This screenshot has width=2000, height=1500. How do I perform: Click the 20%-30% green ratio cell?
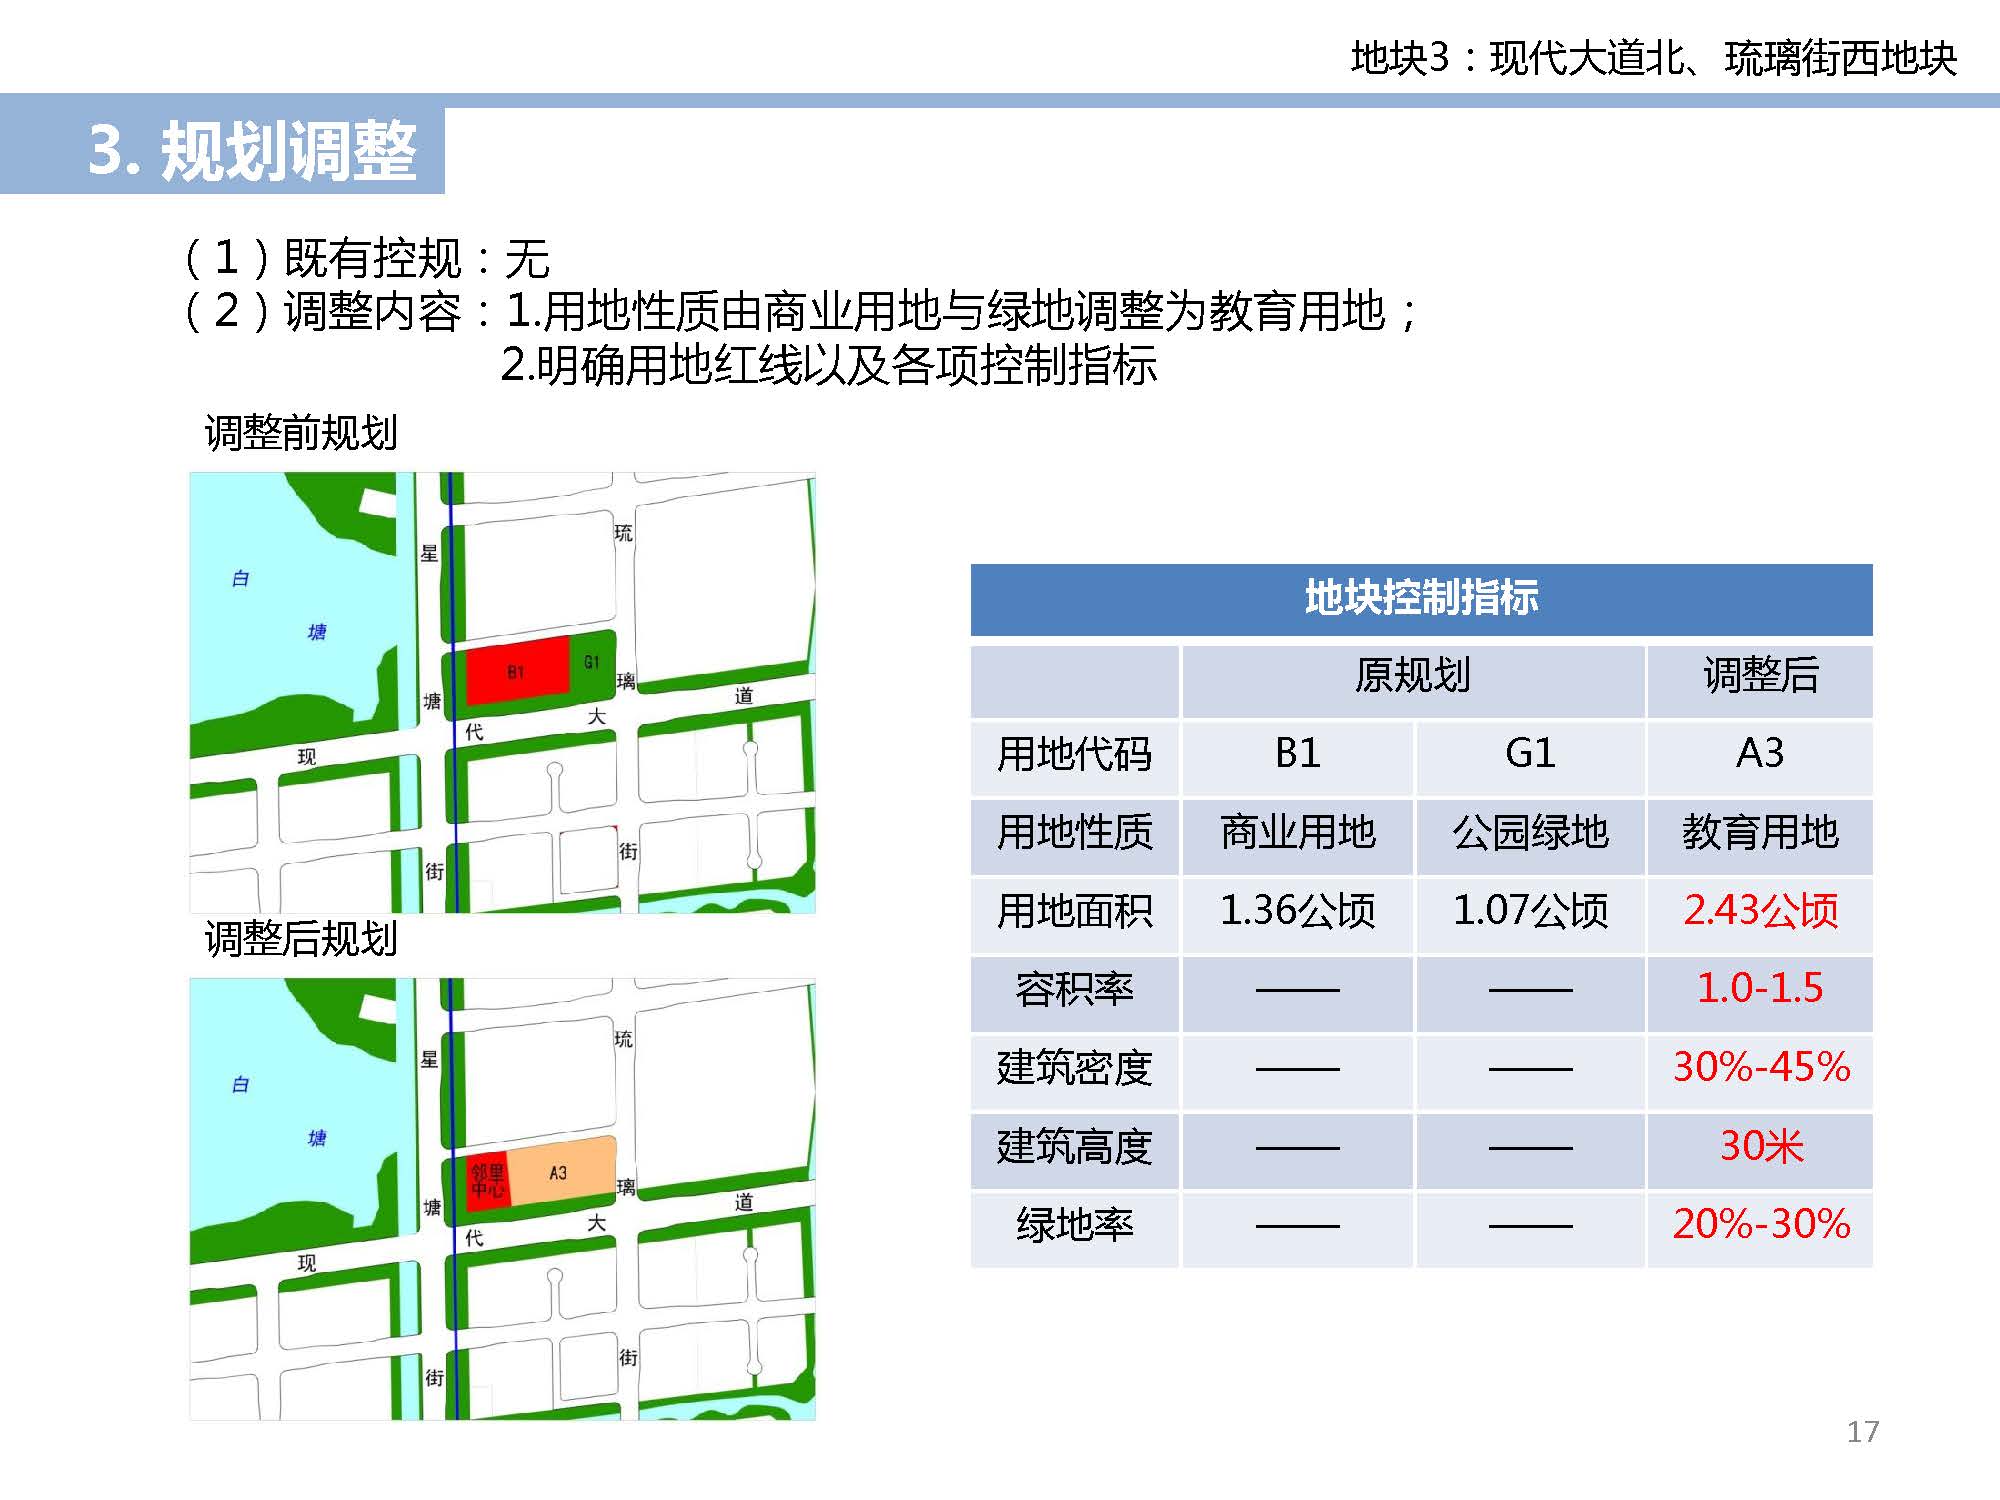pos(1760,1225)
